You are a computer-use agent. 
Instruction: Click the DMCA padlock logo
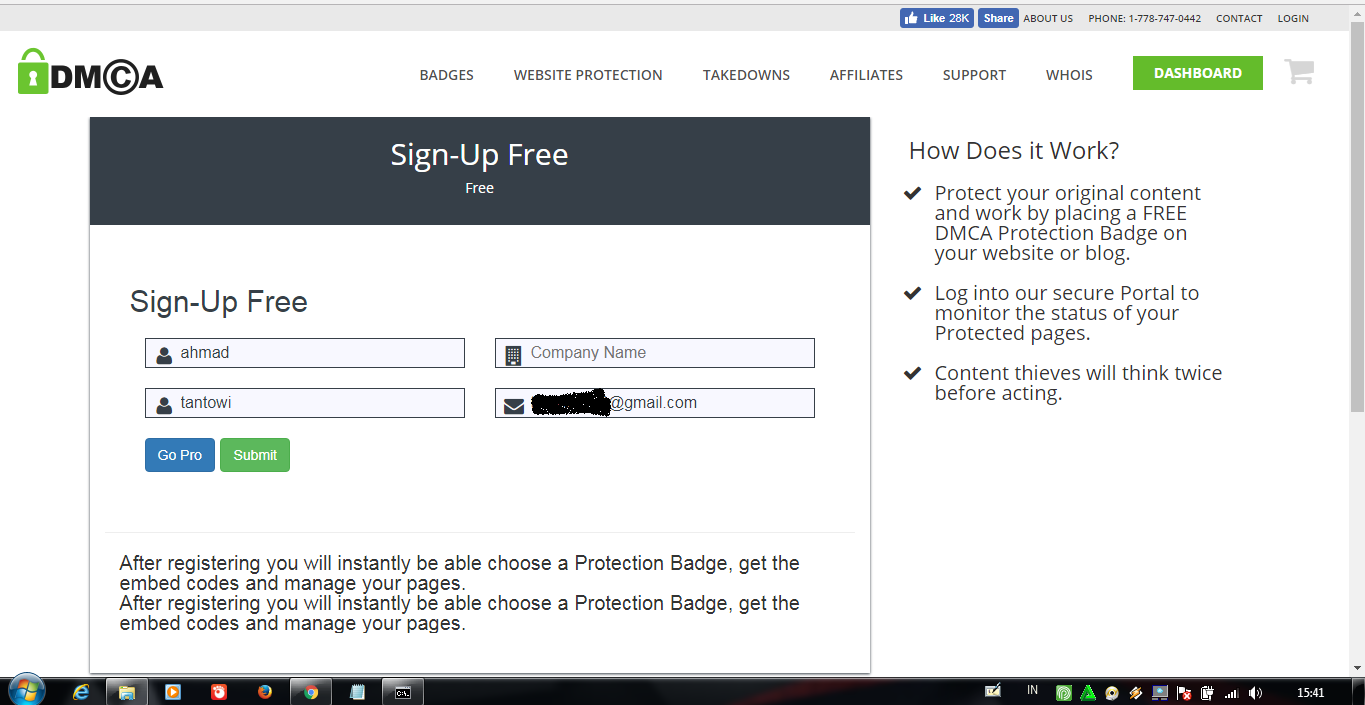90,73
